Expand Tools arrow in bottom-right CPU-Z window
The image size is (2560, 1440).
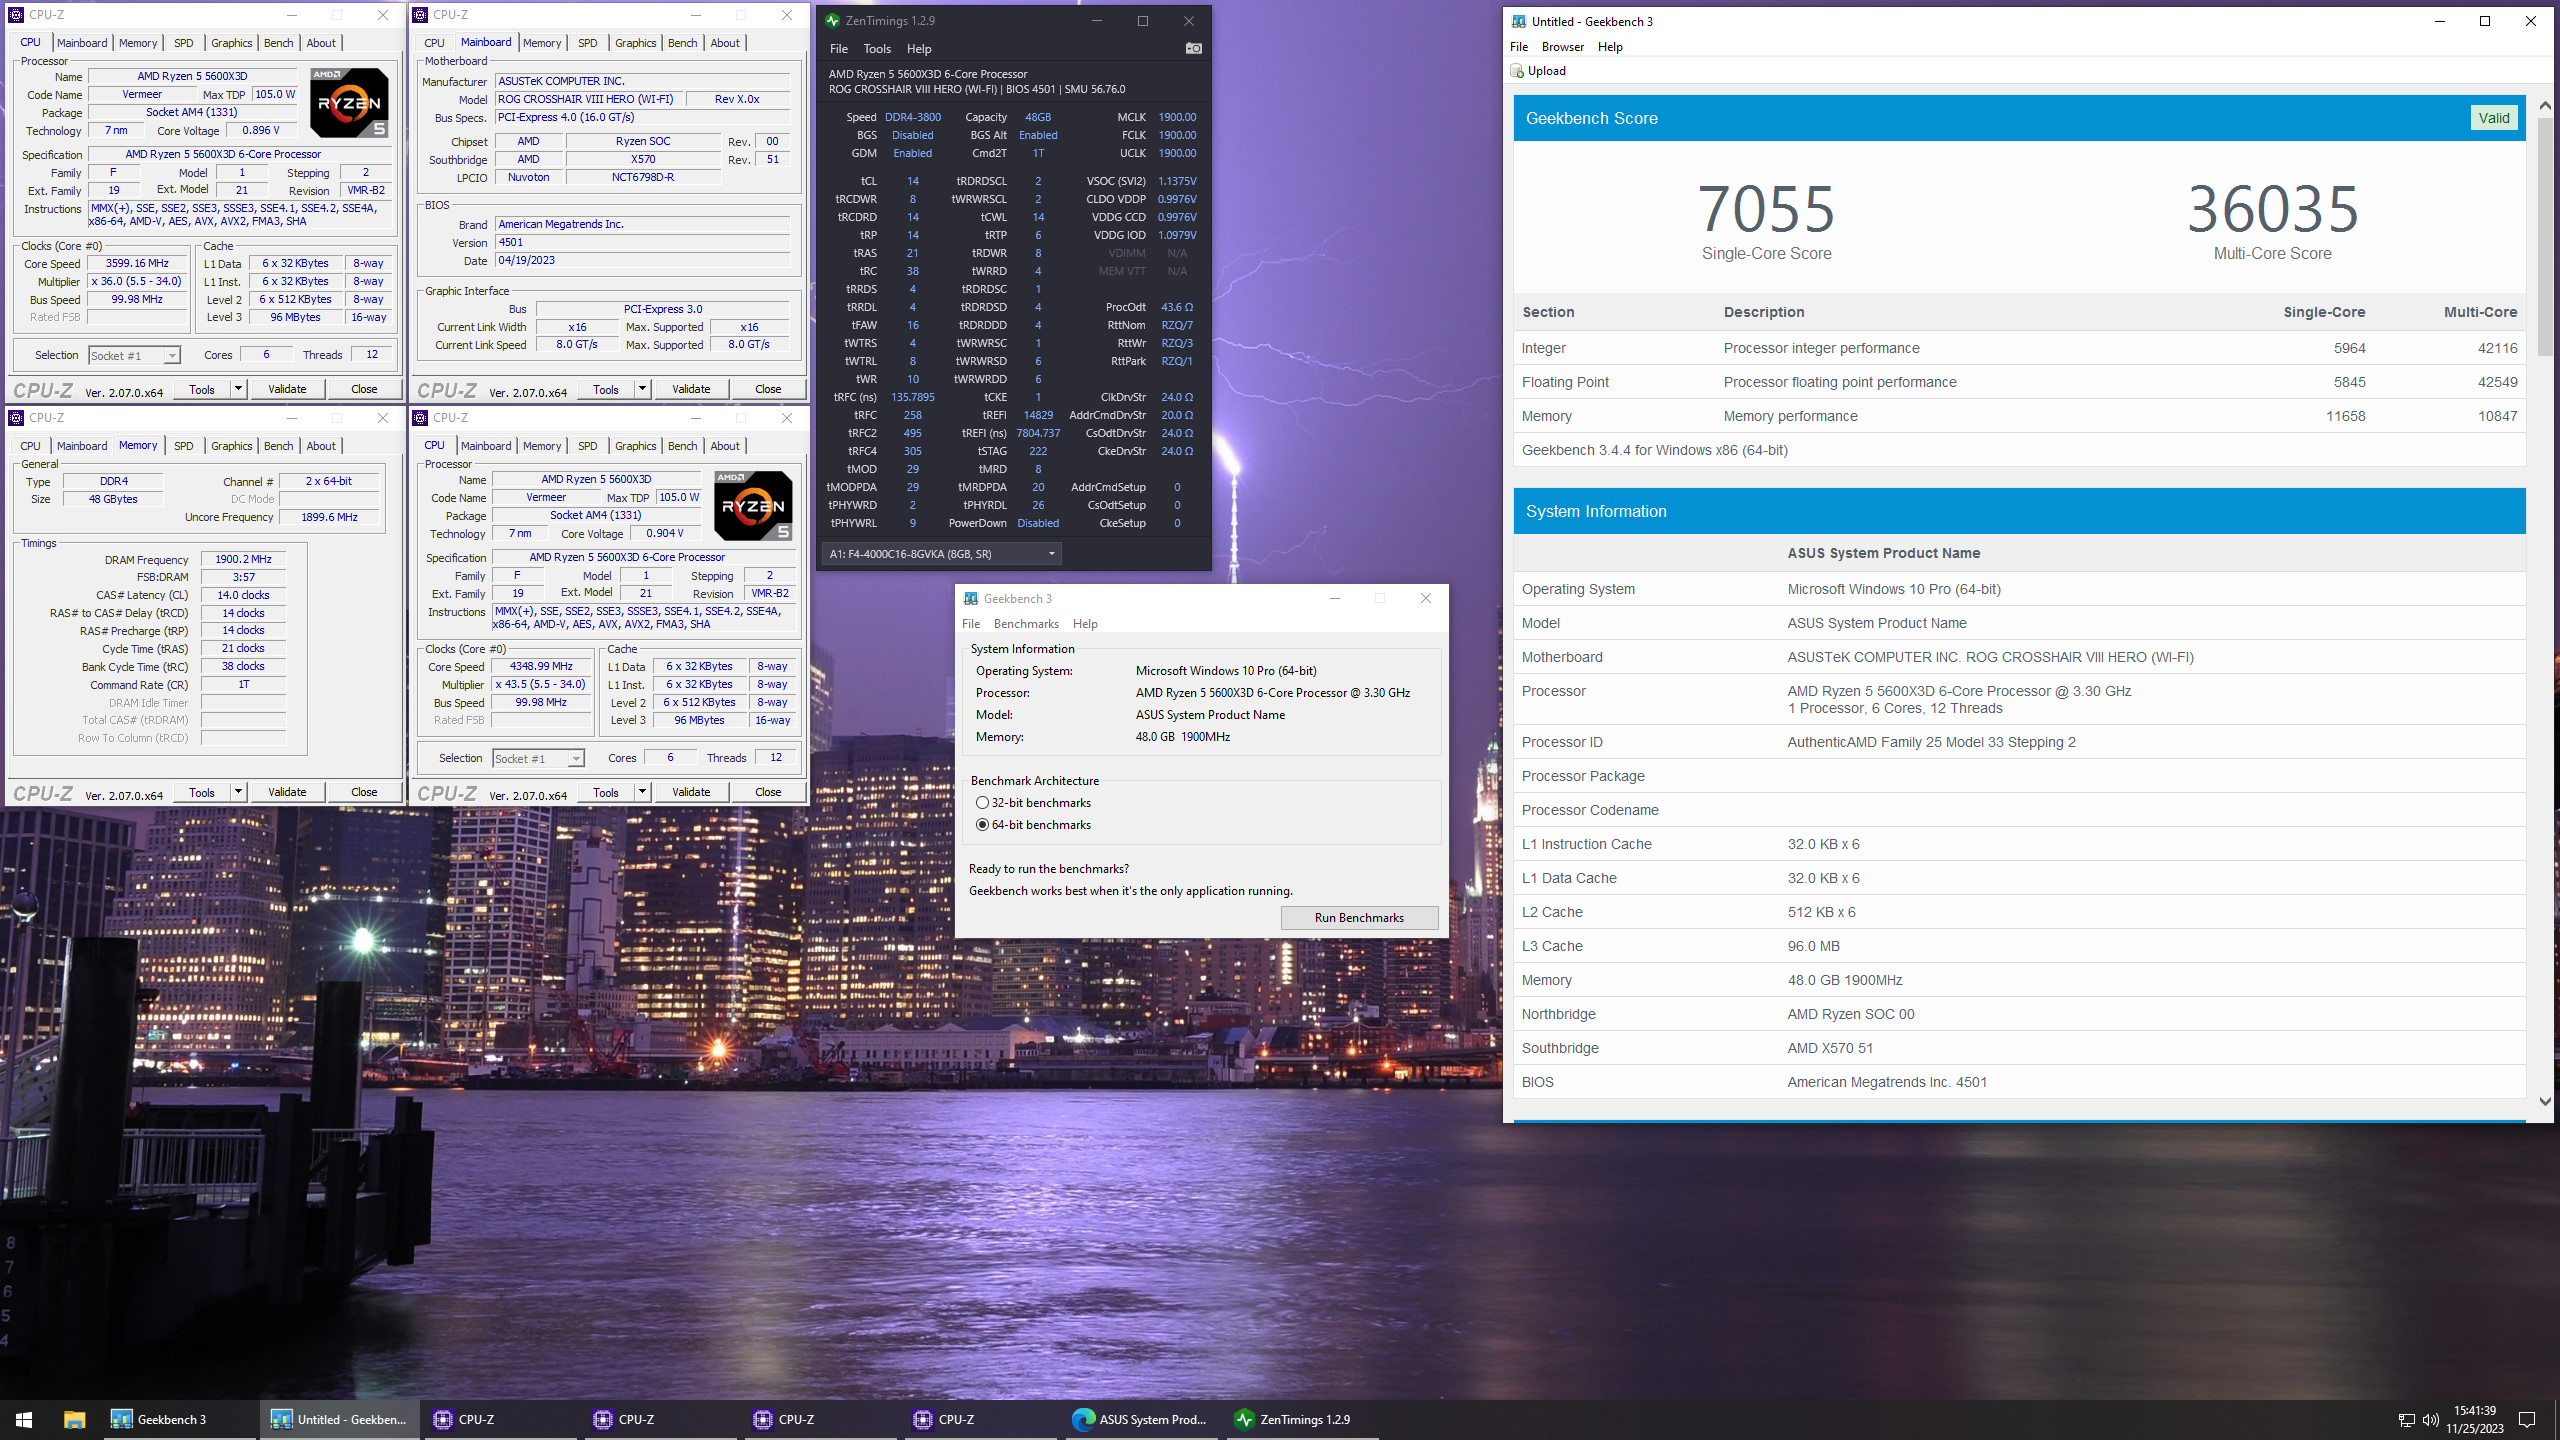642,792
